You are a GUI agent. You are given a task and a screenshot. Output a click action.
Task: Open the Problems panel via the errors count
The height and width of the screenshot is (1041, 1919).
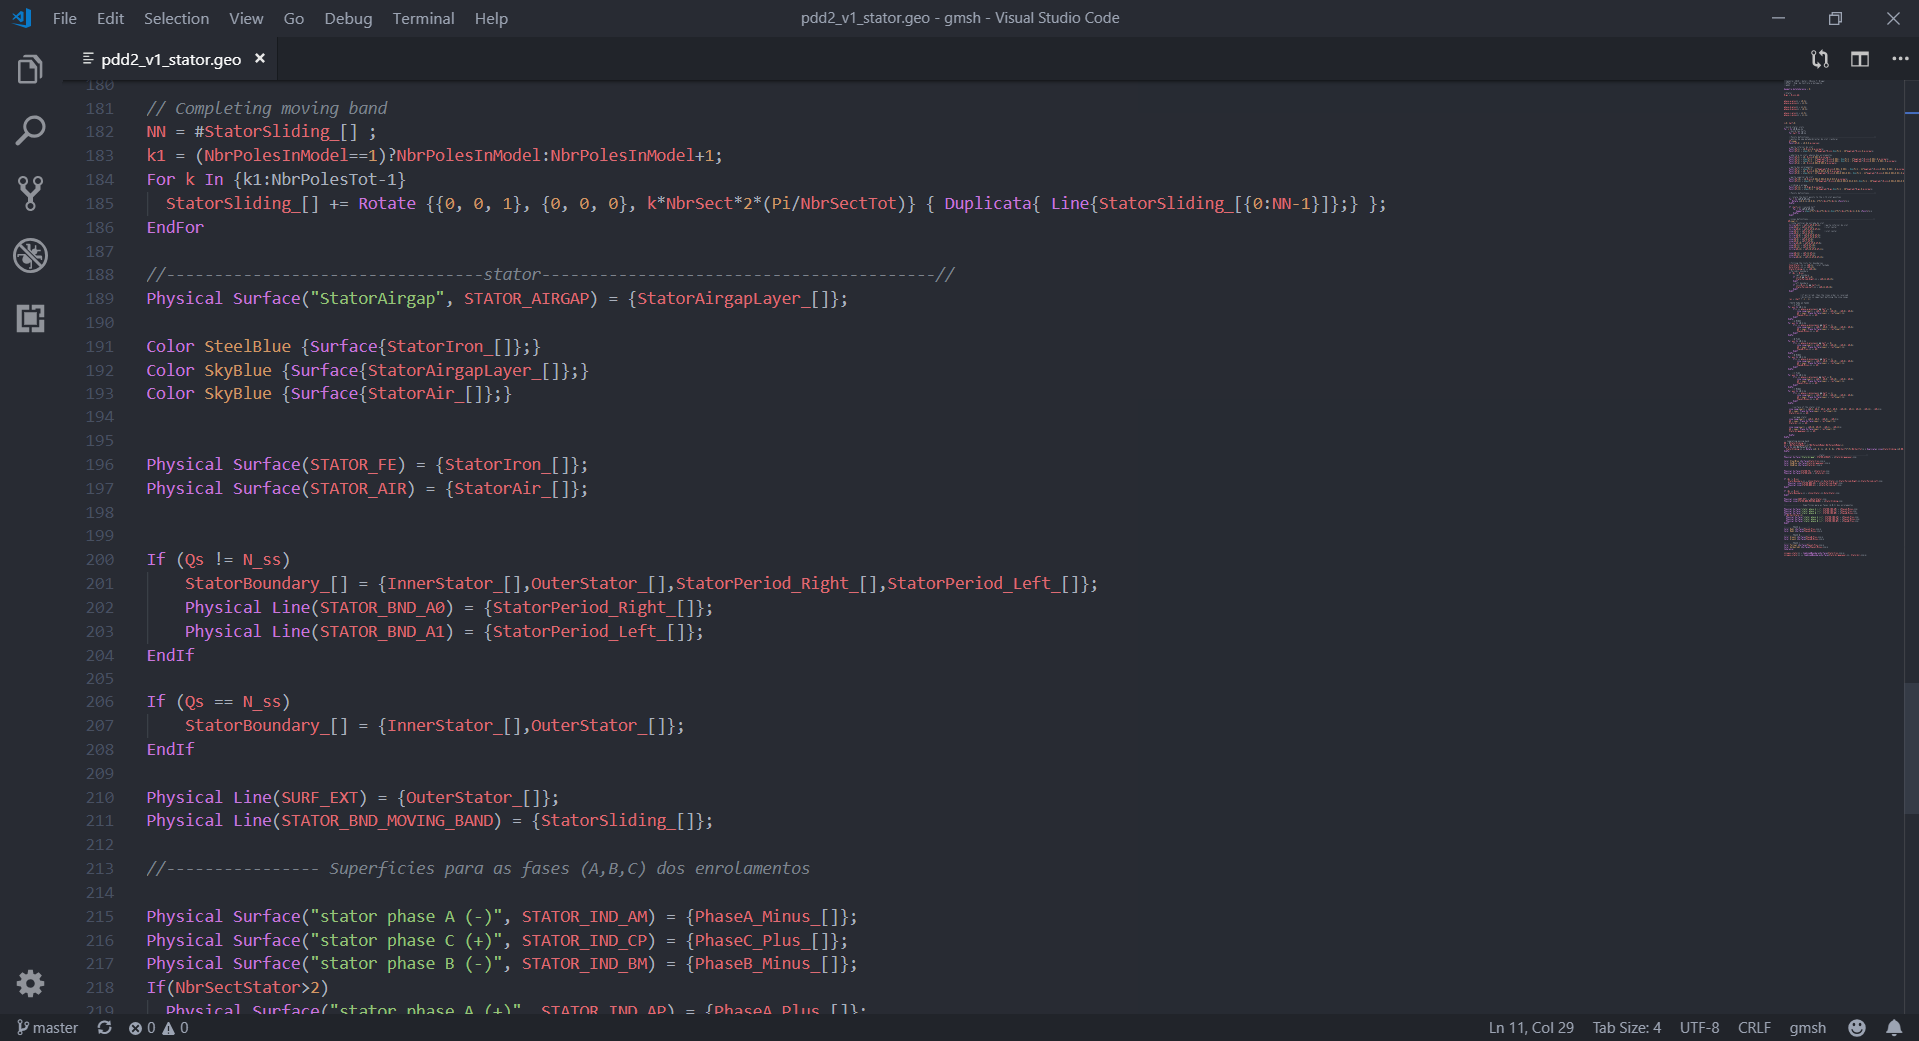[x=142, y=1028]
